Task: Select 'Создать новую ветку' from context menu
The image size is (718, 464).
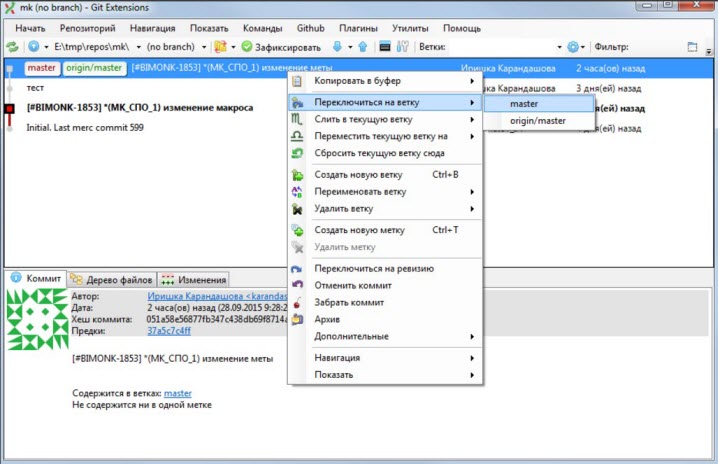Action: [358, 174]
